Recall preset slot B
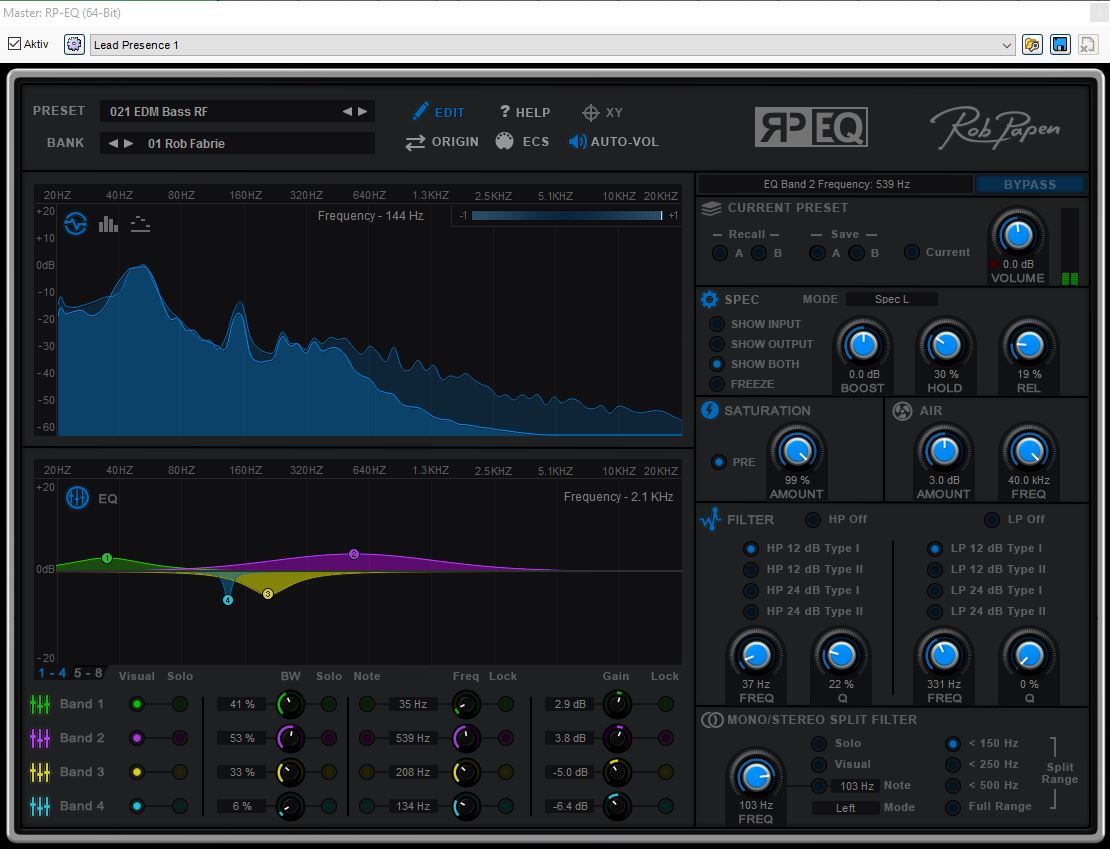Viewport: 1110px width, 849px height. point(759,253)
